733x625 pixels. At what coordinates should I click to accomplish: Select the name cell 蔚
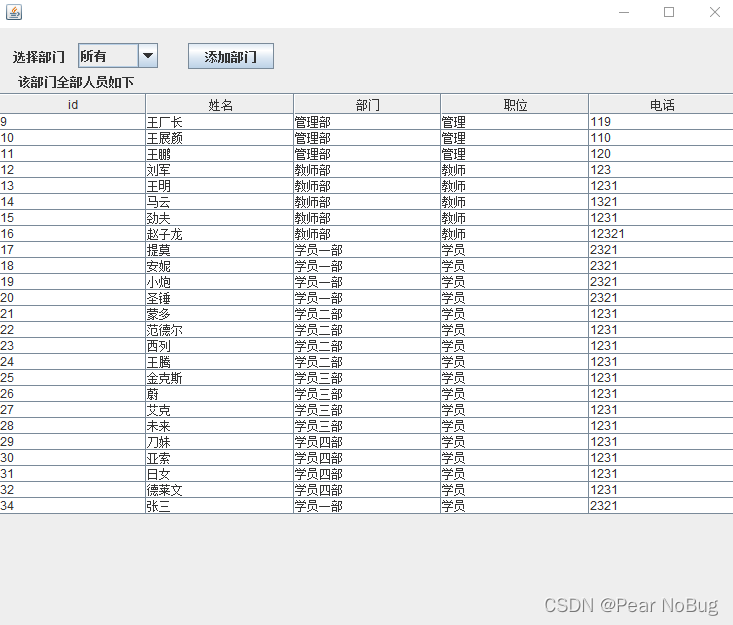pos(220,394)
